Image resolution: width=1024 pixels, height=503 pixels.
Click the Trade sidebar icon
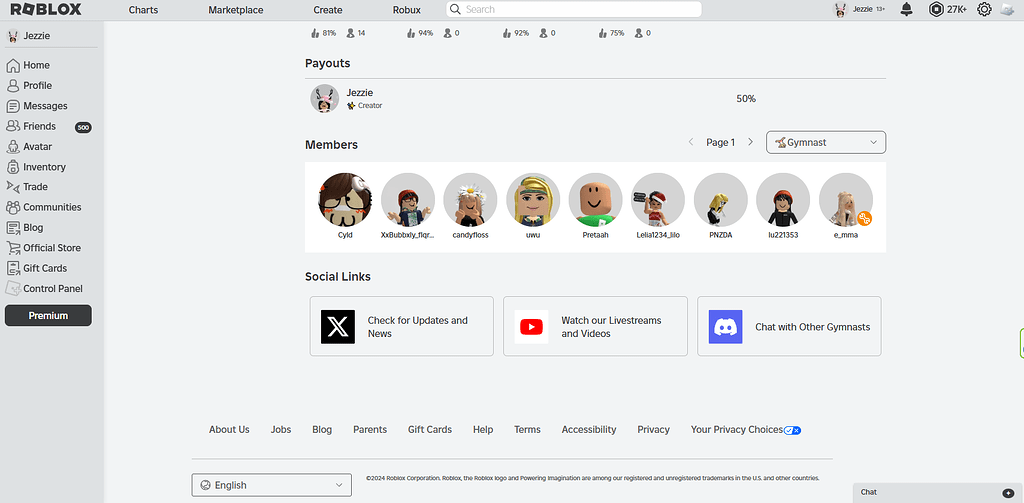point(12,187)
